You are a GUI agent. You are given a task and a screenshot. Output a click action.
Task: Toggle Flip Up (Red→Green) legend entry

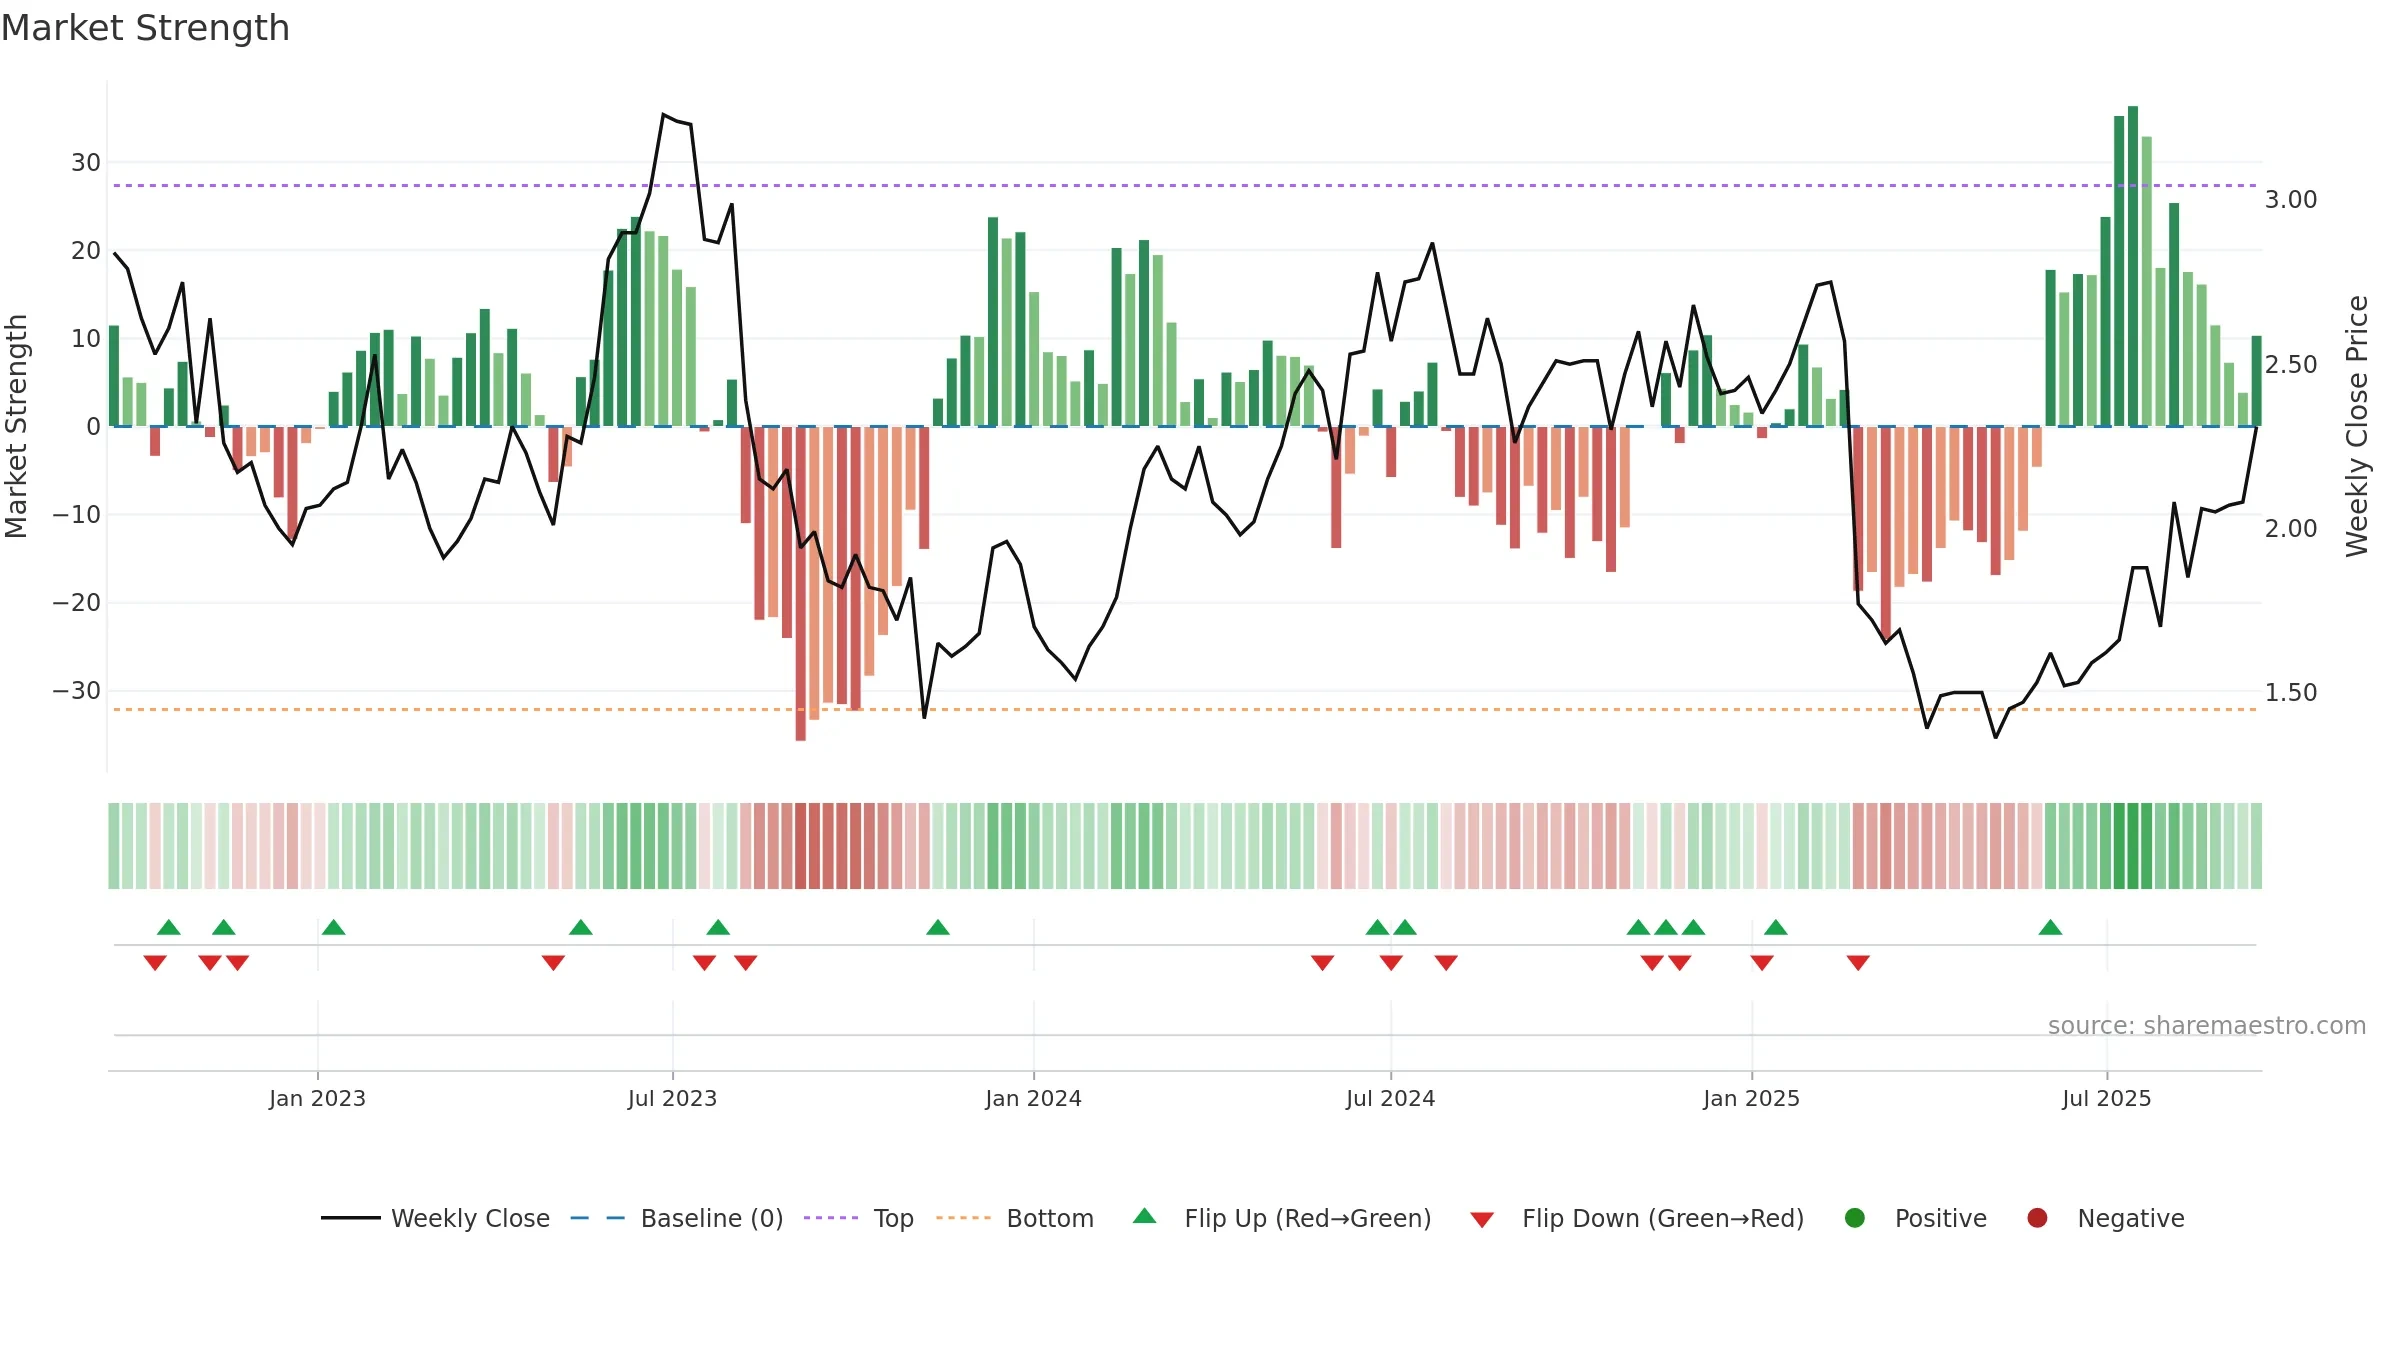[1282, 1218]
